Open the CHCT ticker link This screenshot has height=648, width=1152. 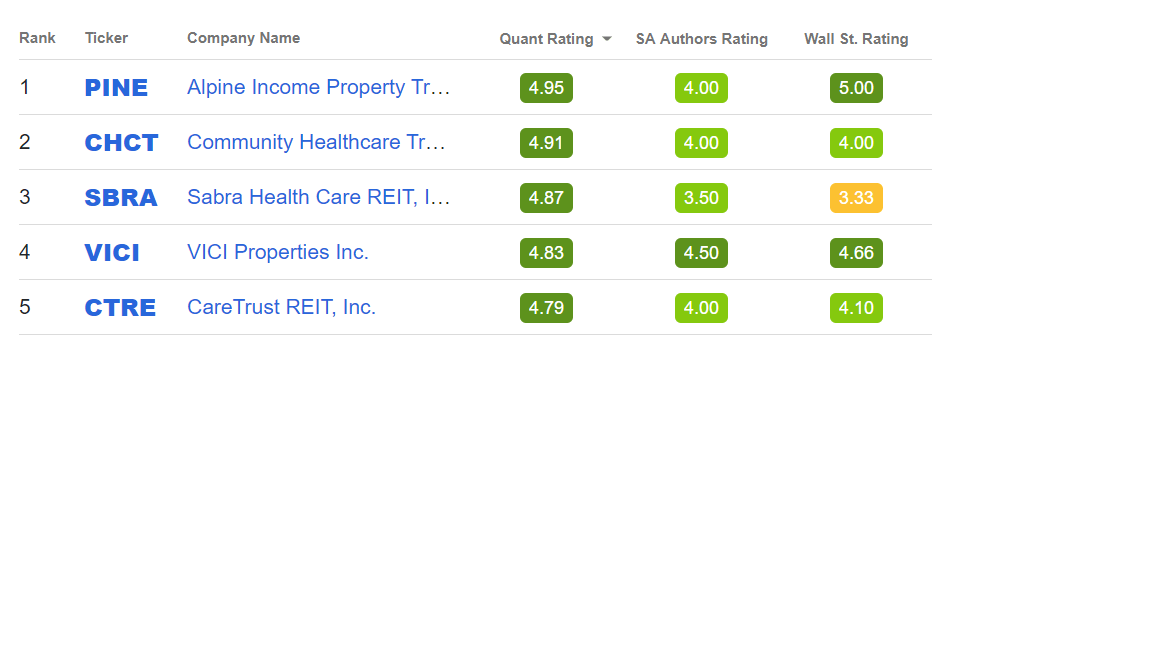click(121, 143)
